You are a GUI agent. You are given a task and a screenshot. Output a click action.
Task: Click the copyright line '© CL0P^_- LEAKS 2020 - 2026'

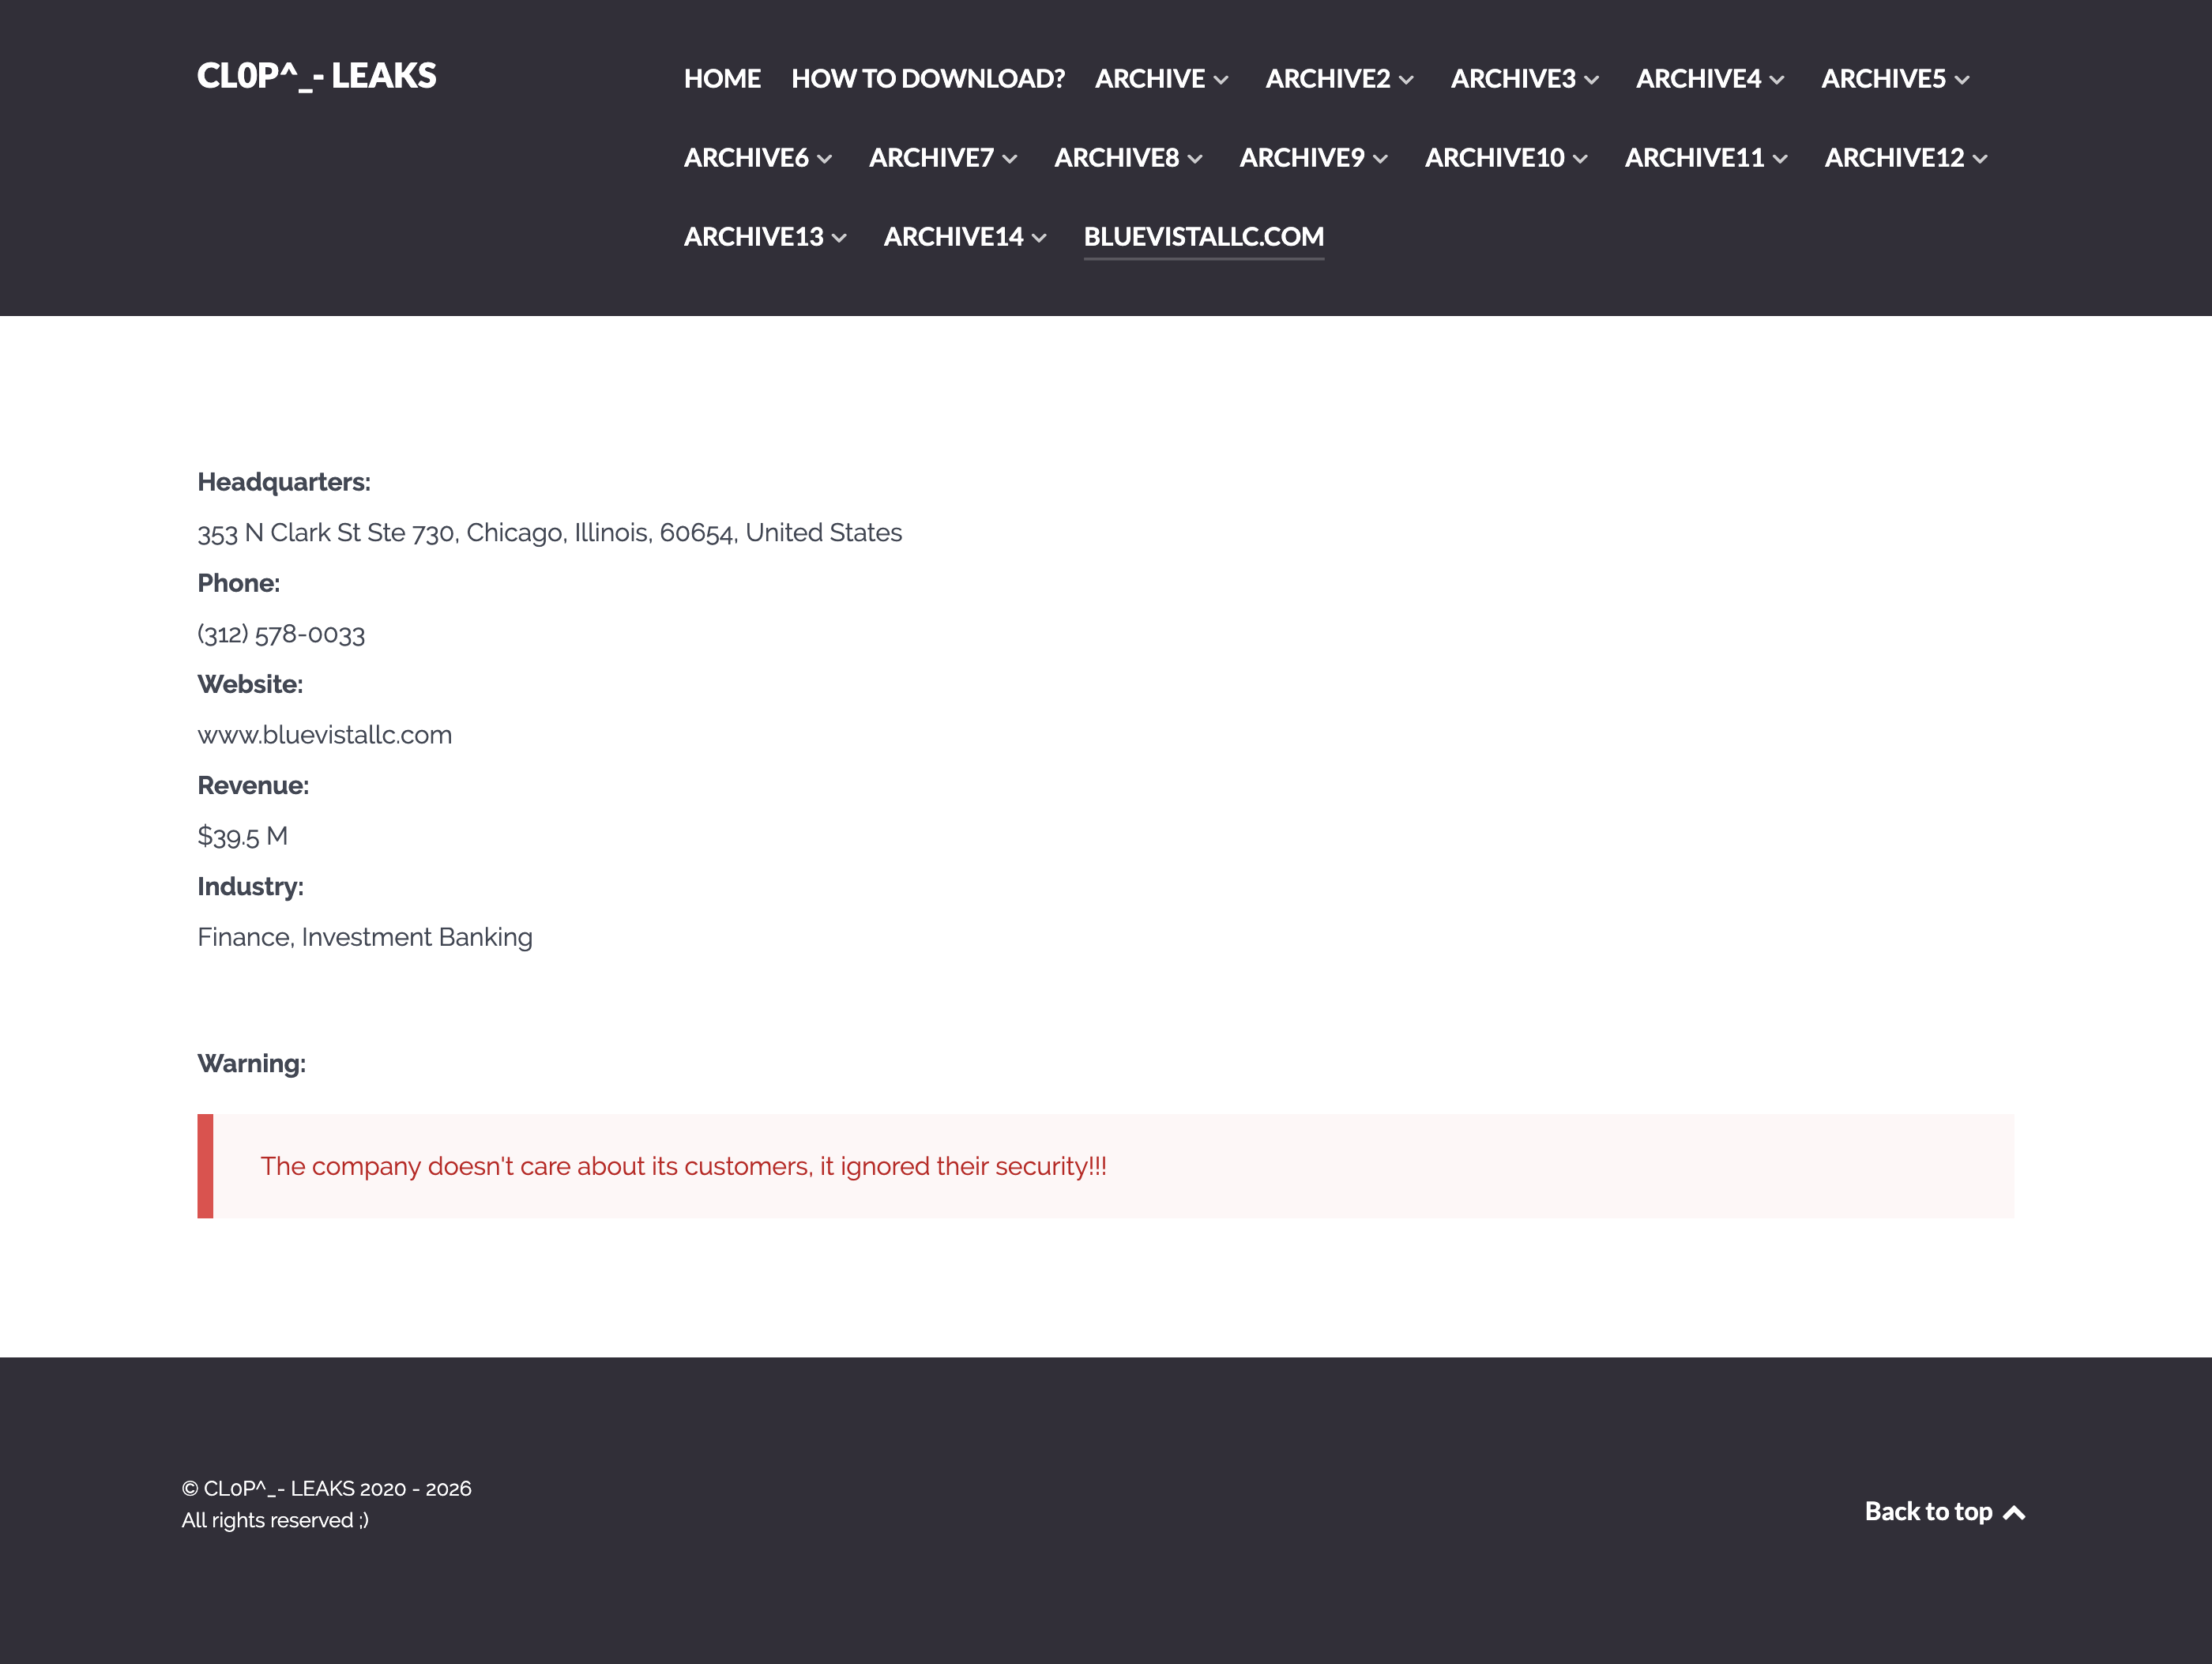pyautogui.click(x=326, y=1488)
